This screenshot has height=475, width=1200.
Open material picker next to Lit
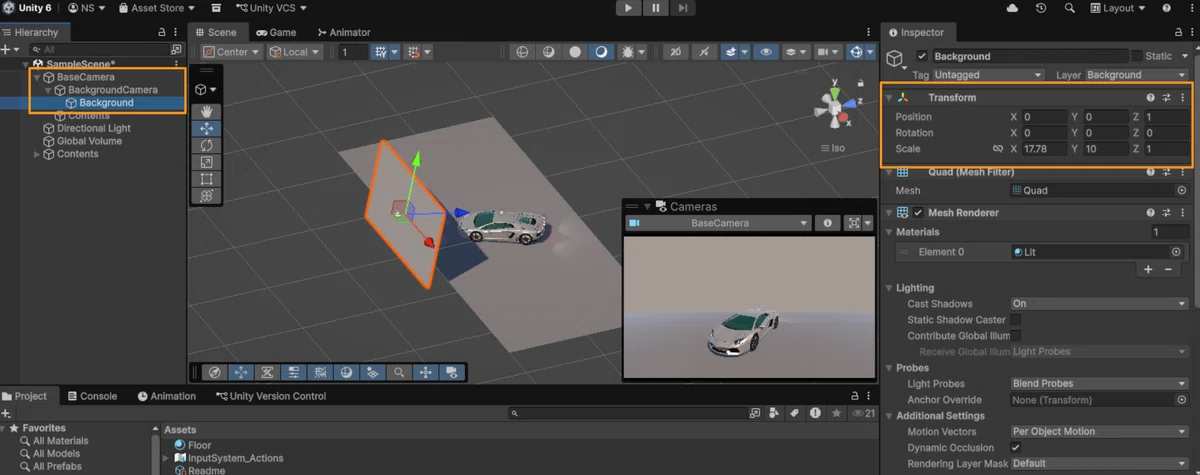click(1175, 252)
